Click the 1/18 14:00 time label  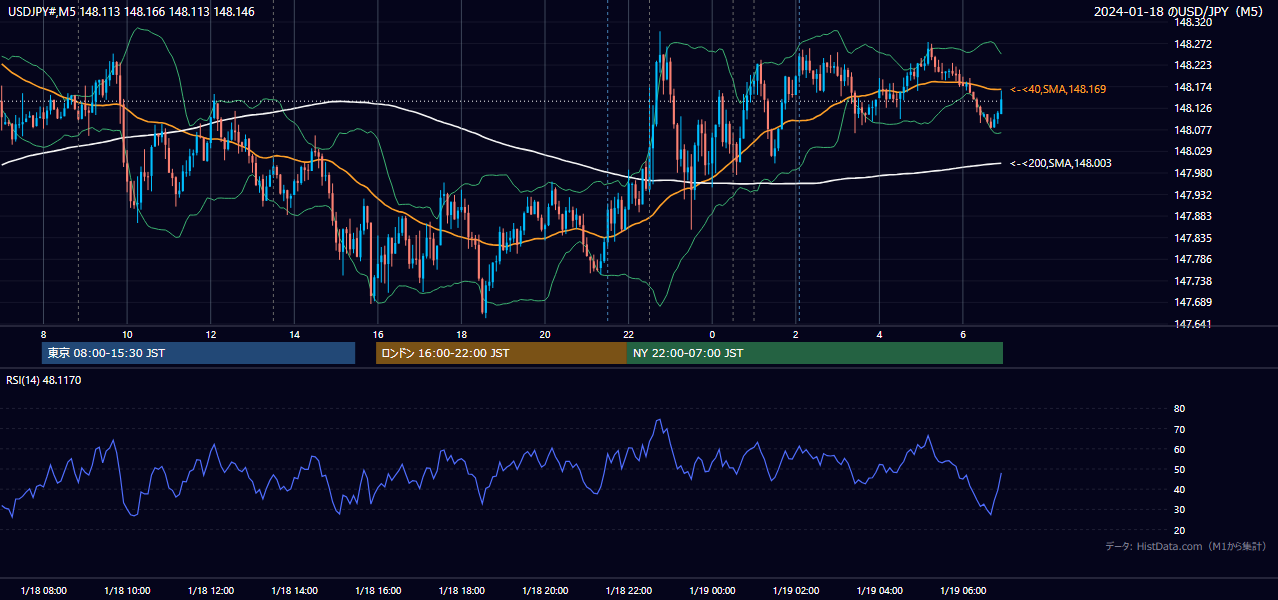point(294,591)
